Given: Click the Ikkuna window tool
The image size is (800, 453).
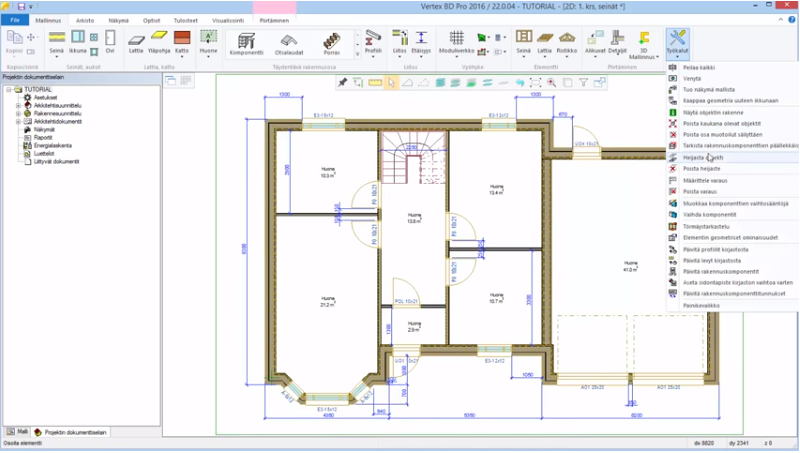Looking at the screenshot, I should pos(77,41).
